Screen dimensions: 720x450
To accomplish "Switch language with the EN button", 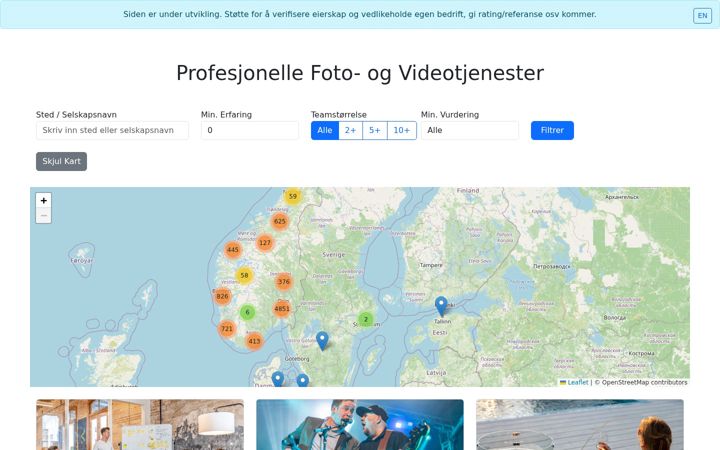I will [x=702, y=16].
